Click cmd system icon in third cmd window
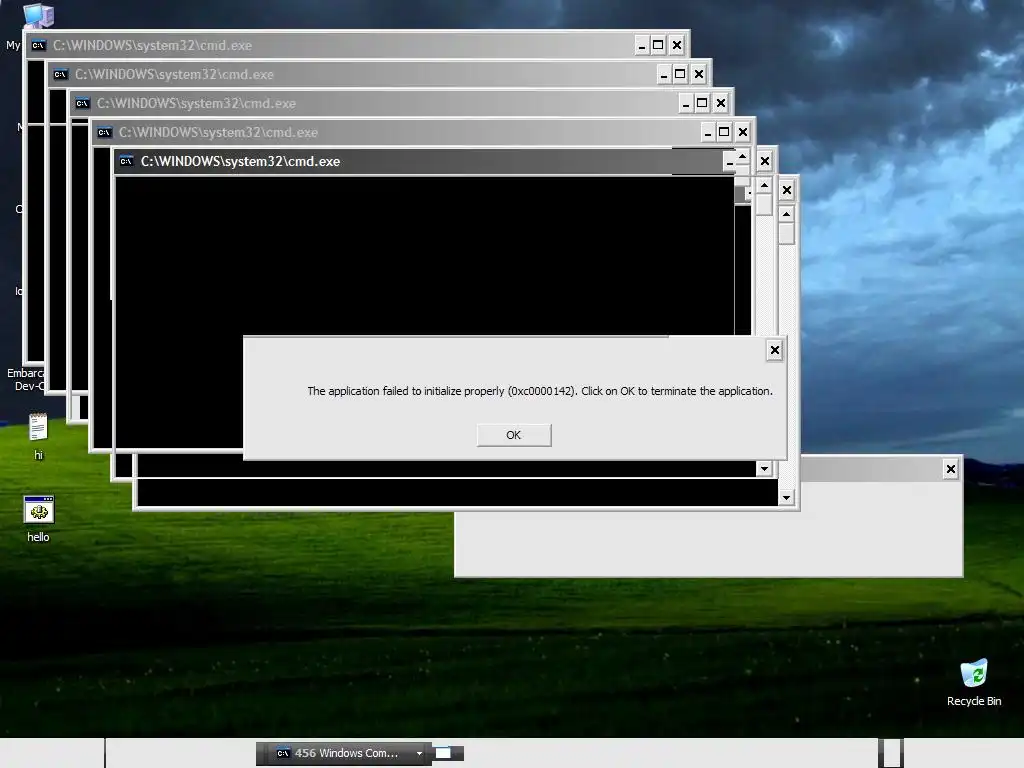The width and height of the screenshot is (1024, 768). tap(82, 103)
